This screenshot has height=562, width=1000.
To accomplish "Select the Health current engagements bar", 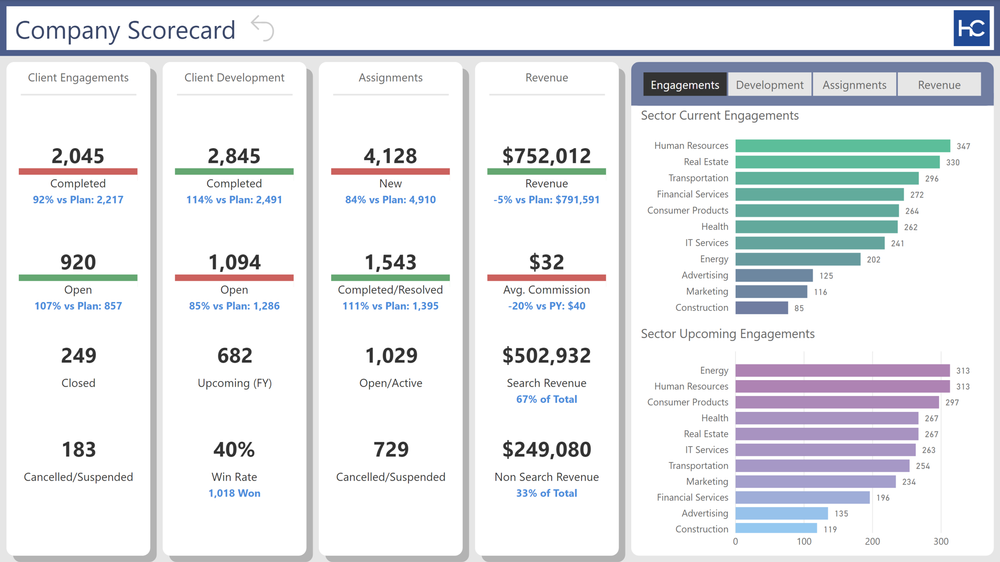I will click(x=816, y=227).
